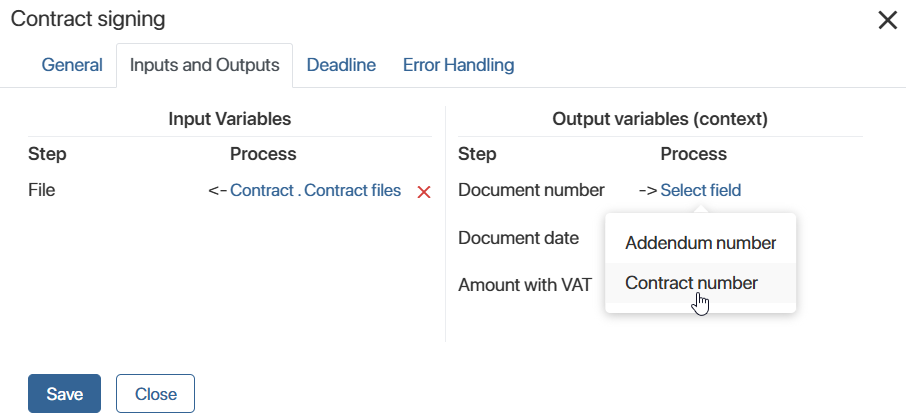Select the Inputs and Outputs tab
Screen dimensions: 906x418
point(205,65)
